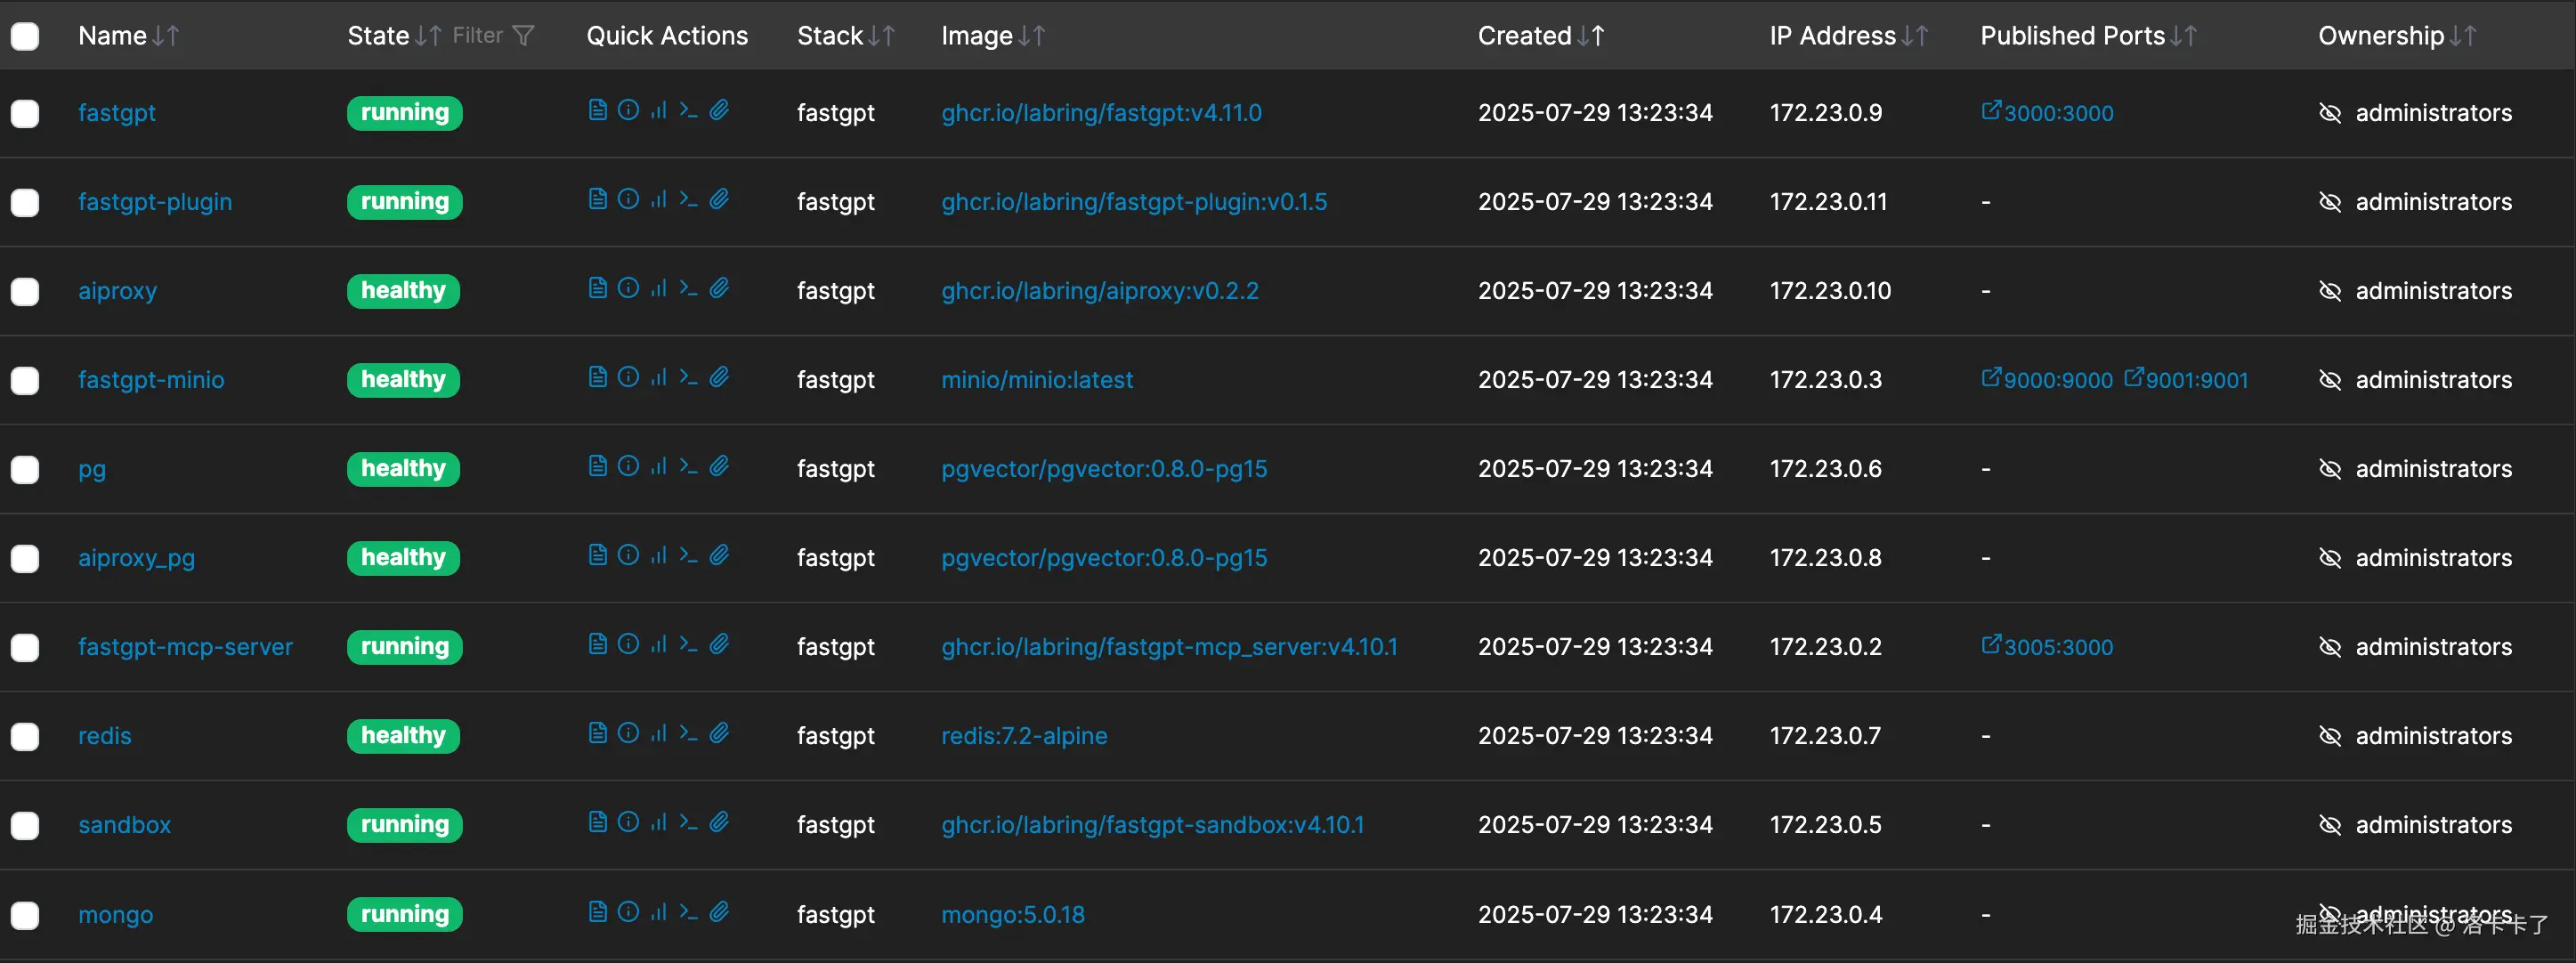Screen dimensions: 2576x963
Task: Click the pg row's pgvector/pgvector:0.8.0-pg15 image link
Action: pyautogui.click(x=1103, y=469)
